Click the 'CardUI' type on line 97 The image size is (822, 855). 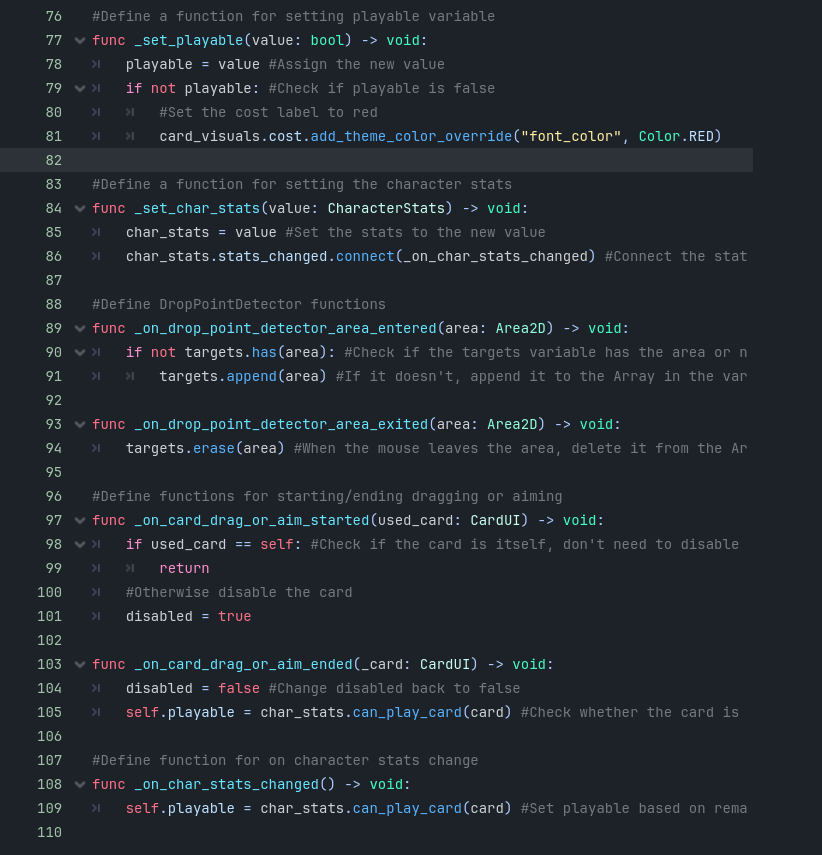[x=495, y=520]
